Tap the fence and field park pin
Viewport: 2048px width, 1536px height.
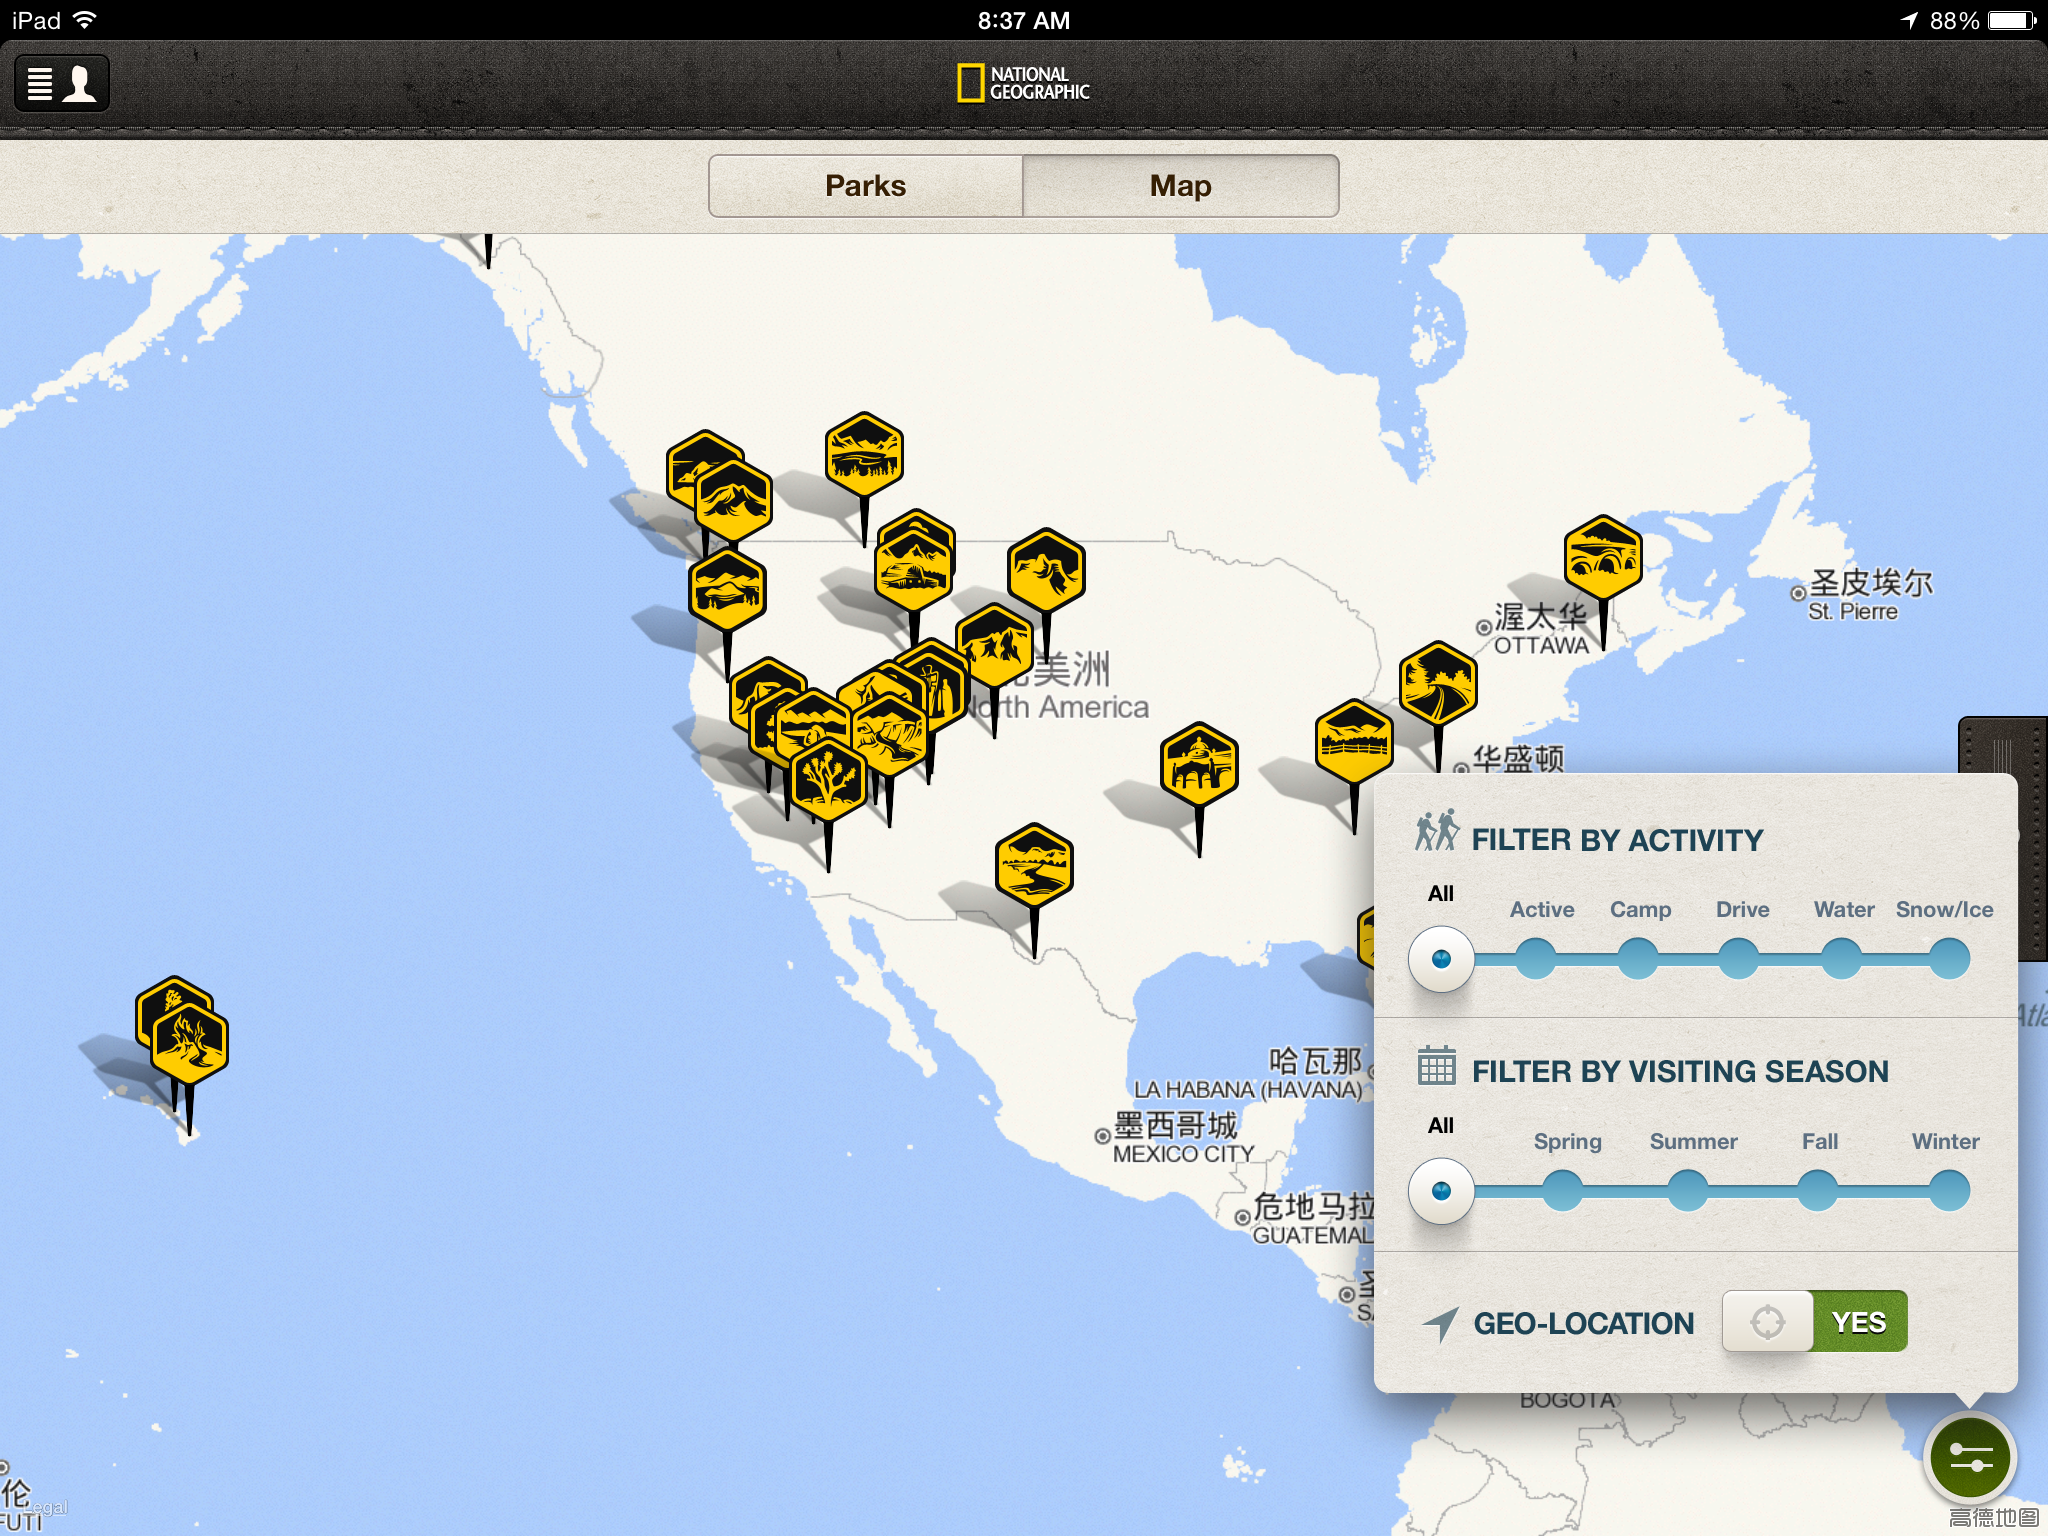click(x=1354, y=742)
